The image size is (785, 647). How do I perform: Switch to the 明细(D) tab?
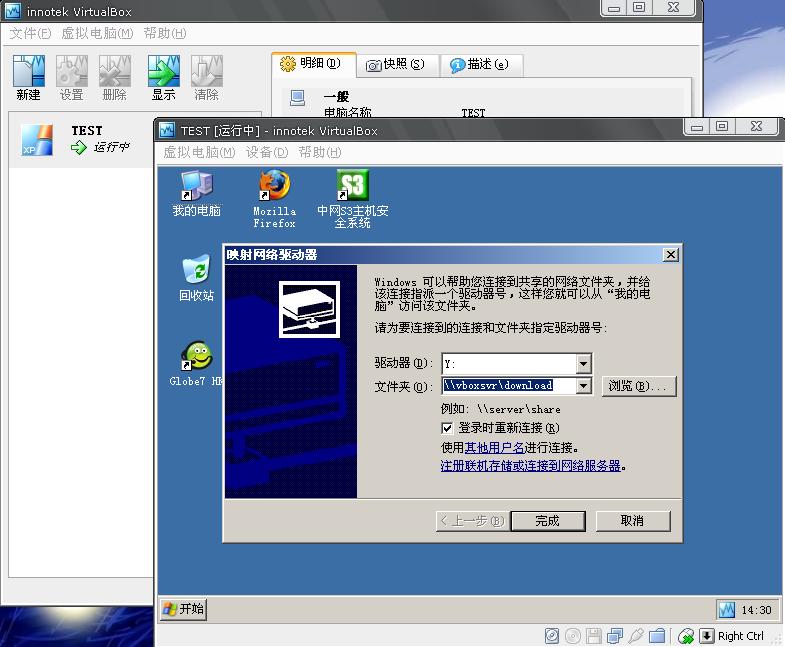pyautogui.click(x=314, y=64)
